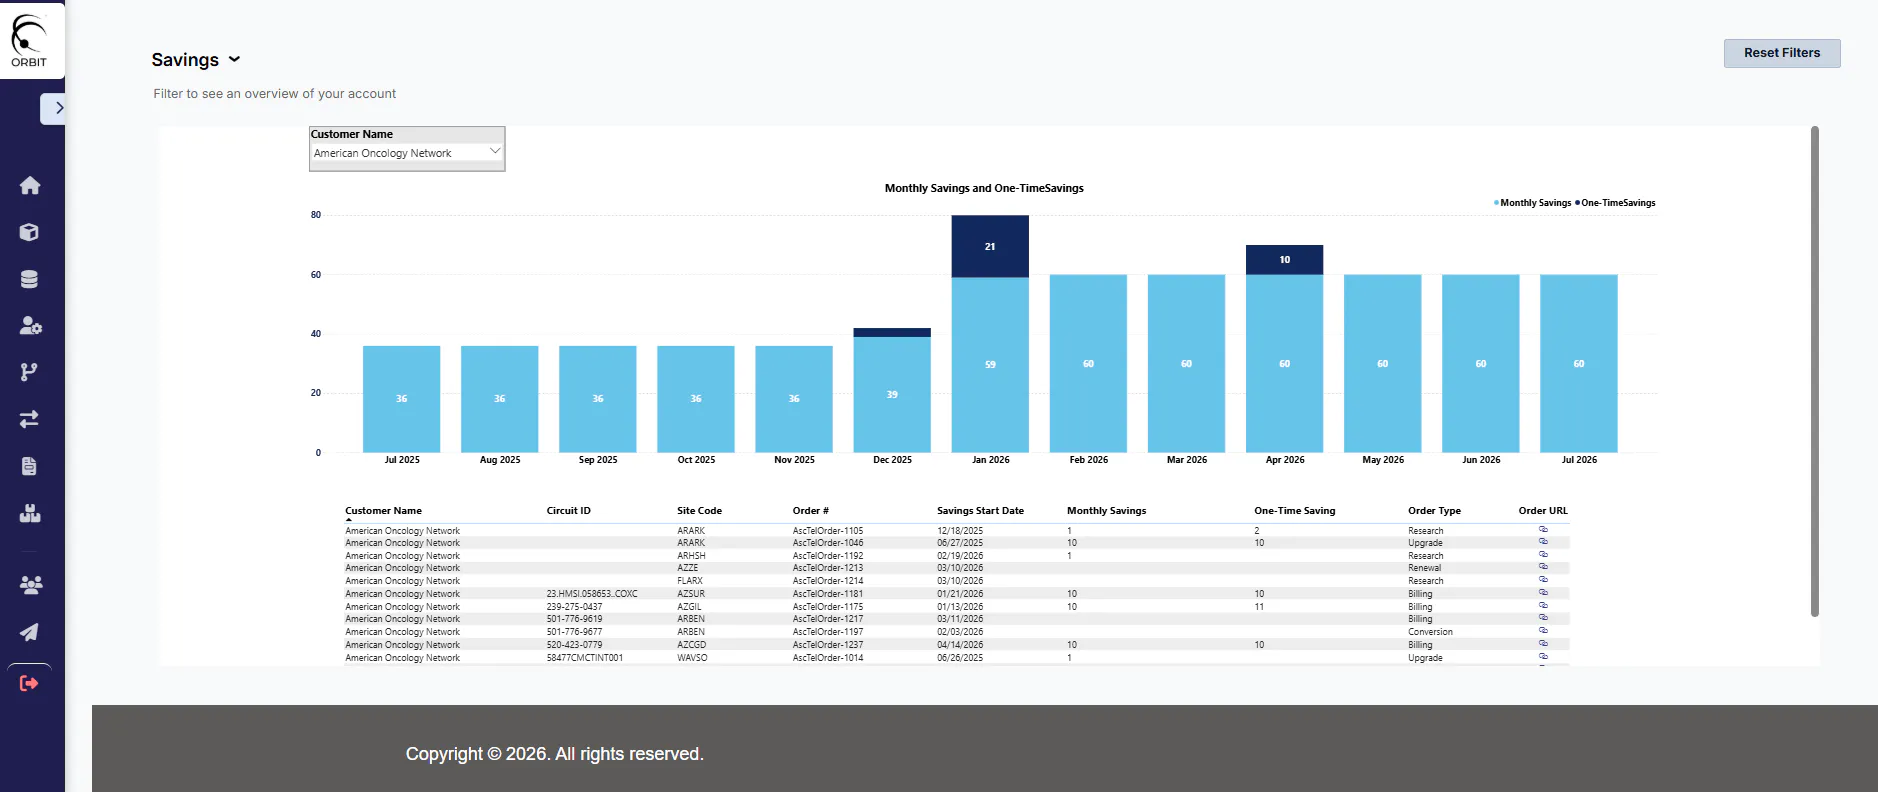Image resolution: width=1878 pixels, height=792 pixels.
Task: Expand the sidebar with the arrow toggle
Action: [54, 108]
